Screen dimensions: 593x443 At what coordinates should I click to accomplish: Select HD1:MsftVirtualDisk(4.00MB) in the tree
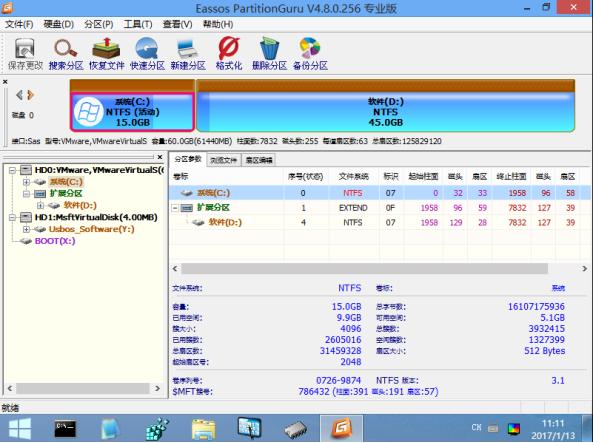tap(96, 217)
